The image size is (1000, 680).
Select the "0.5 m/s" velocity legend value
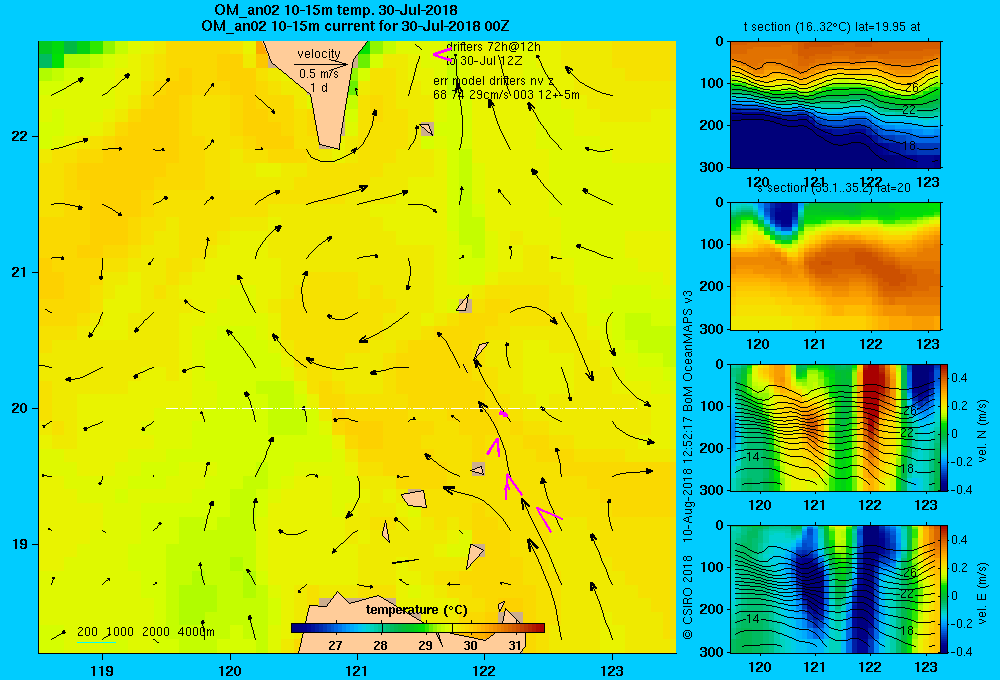click(x=318, y=74)
